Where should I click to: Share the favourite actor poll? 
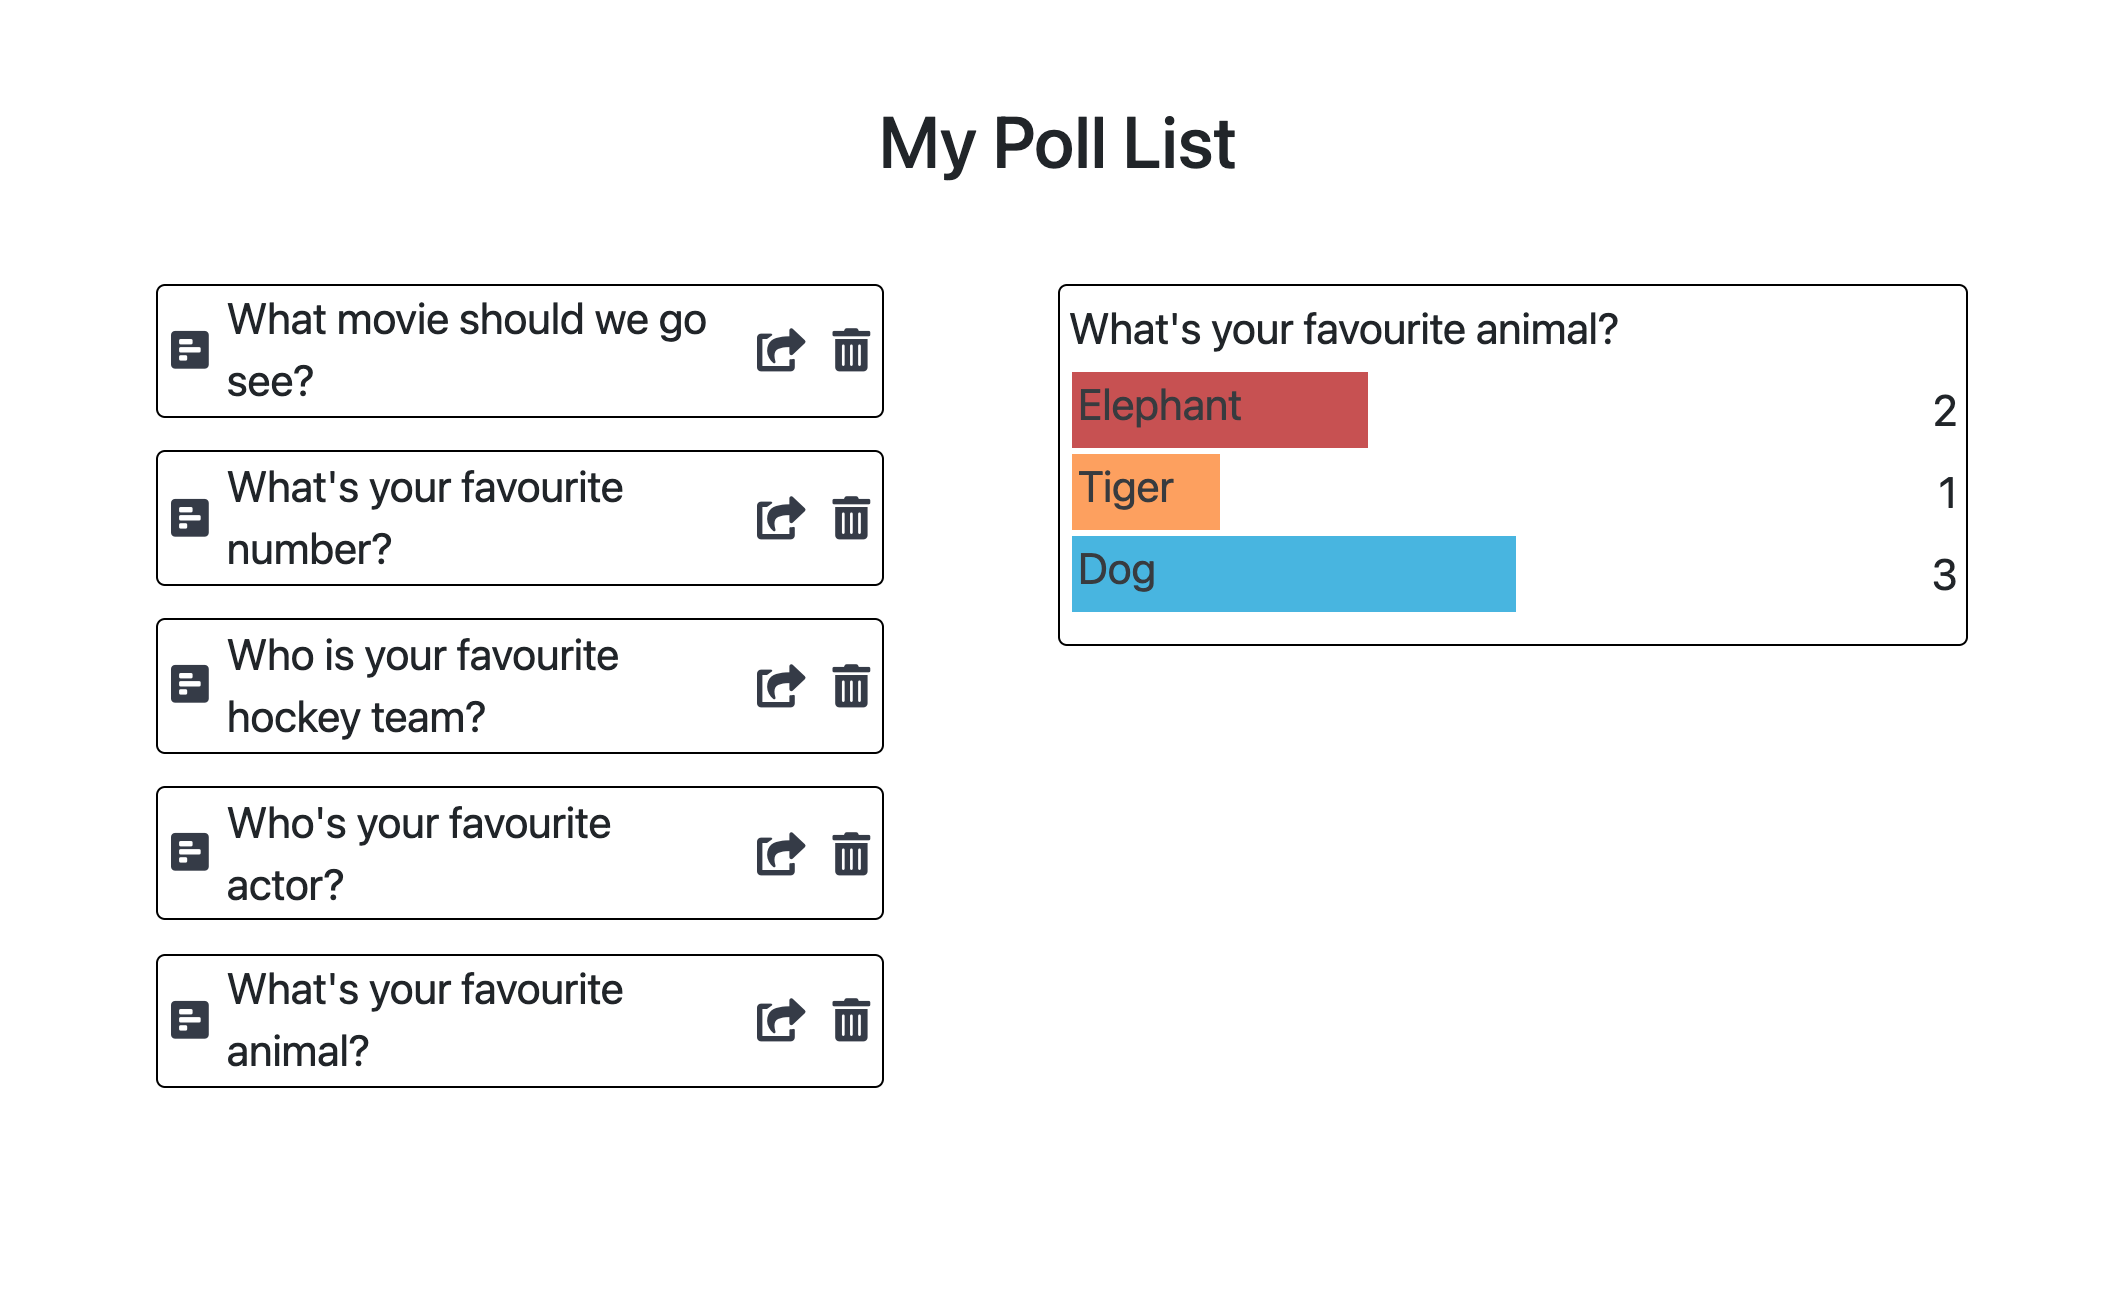(x=780, y=854)
